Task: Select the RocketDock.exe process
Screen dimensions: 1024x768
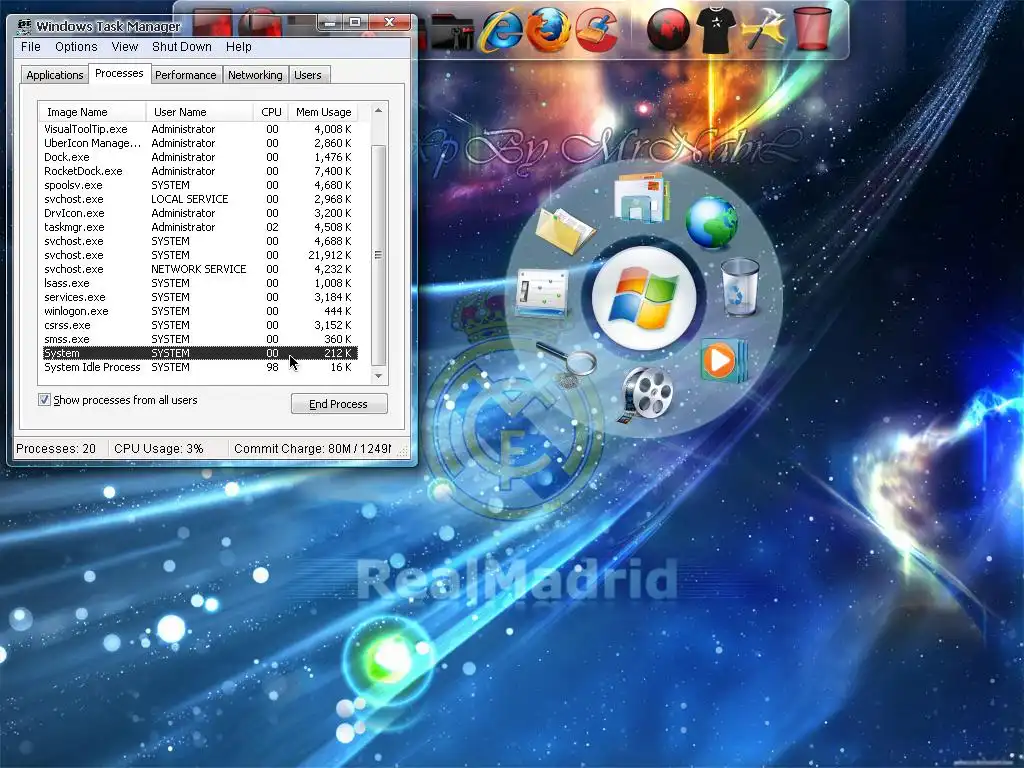Action: [199, 171]
